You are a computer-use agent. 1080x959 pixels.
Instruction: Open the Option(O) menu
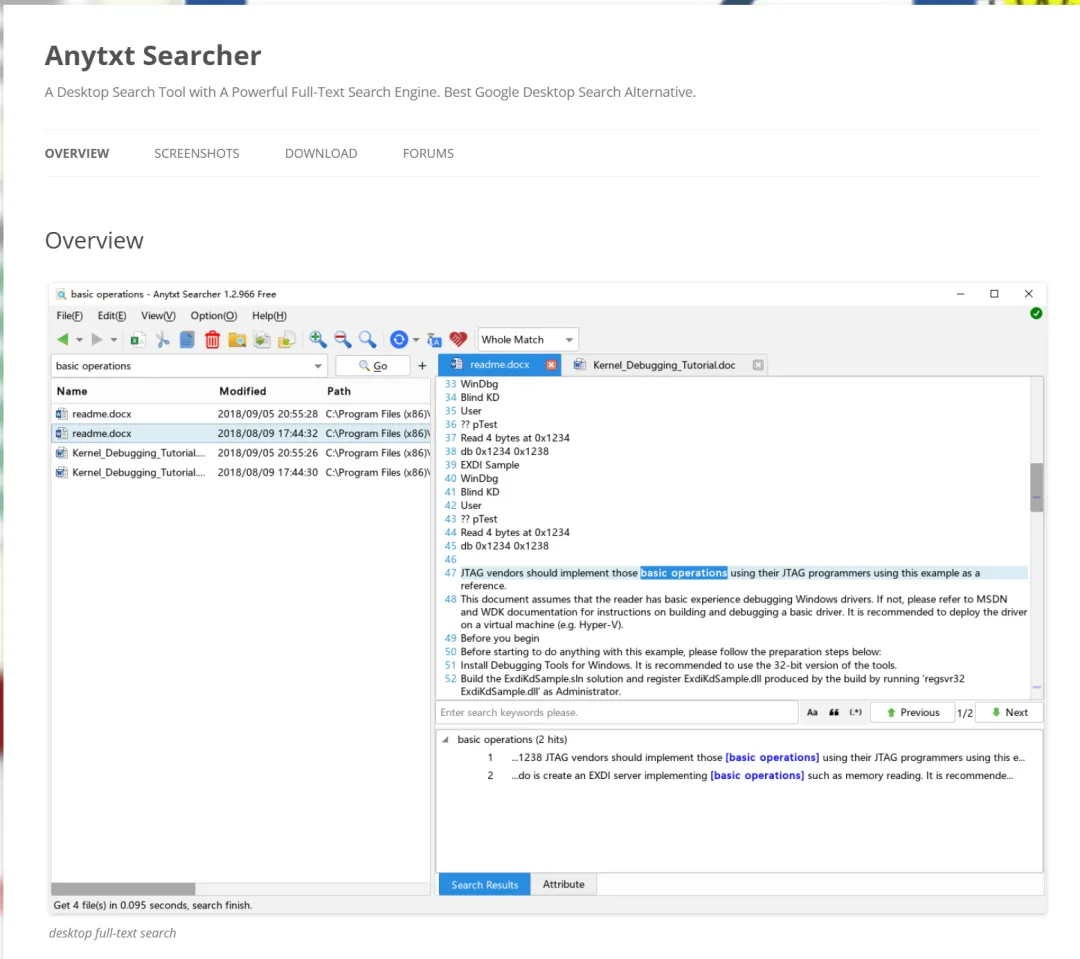pos(214,316)
